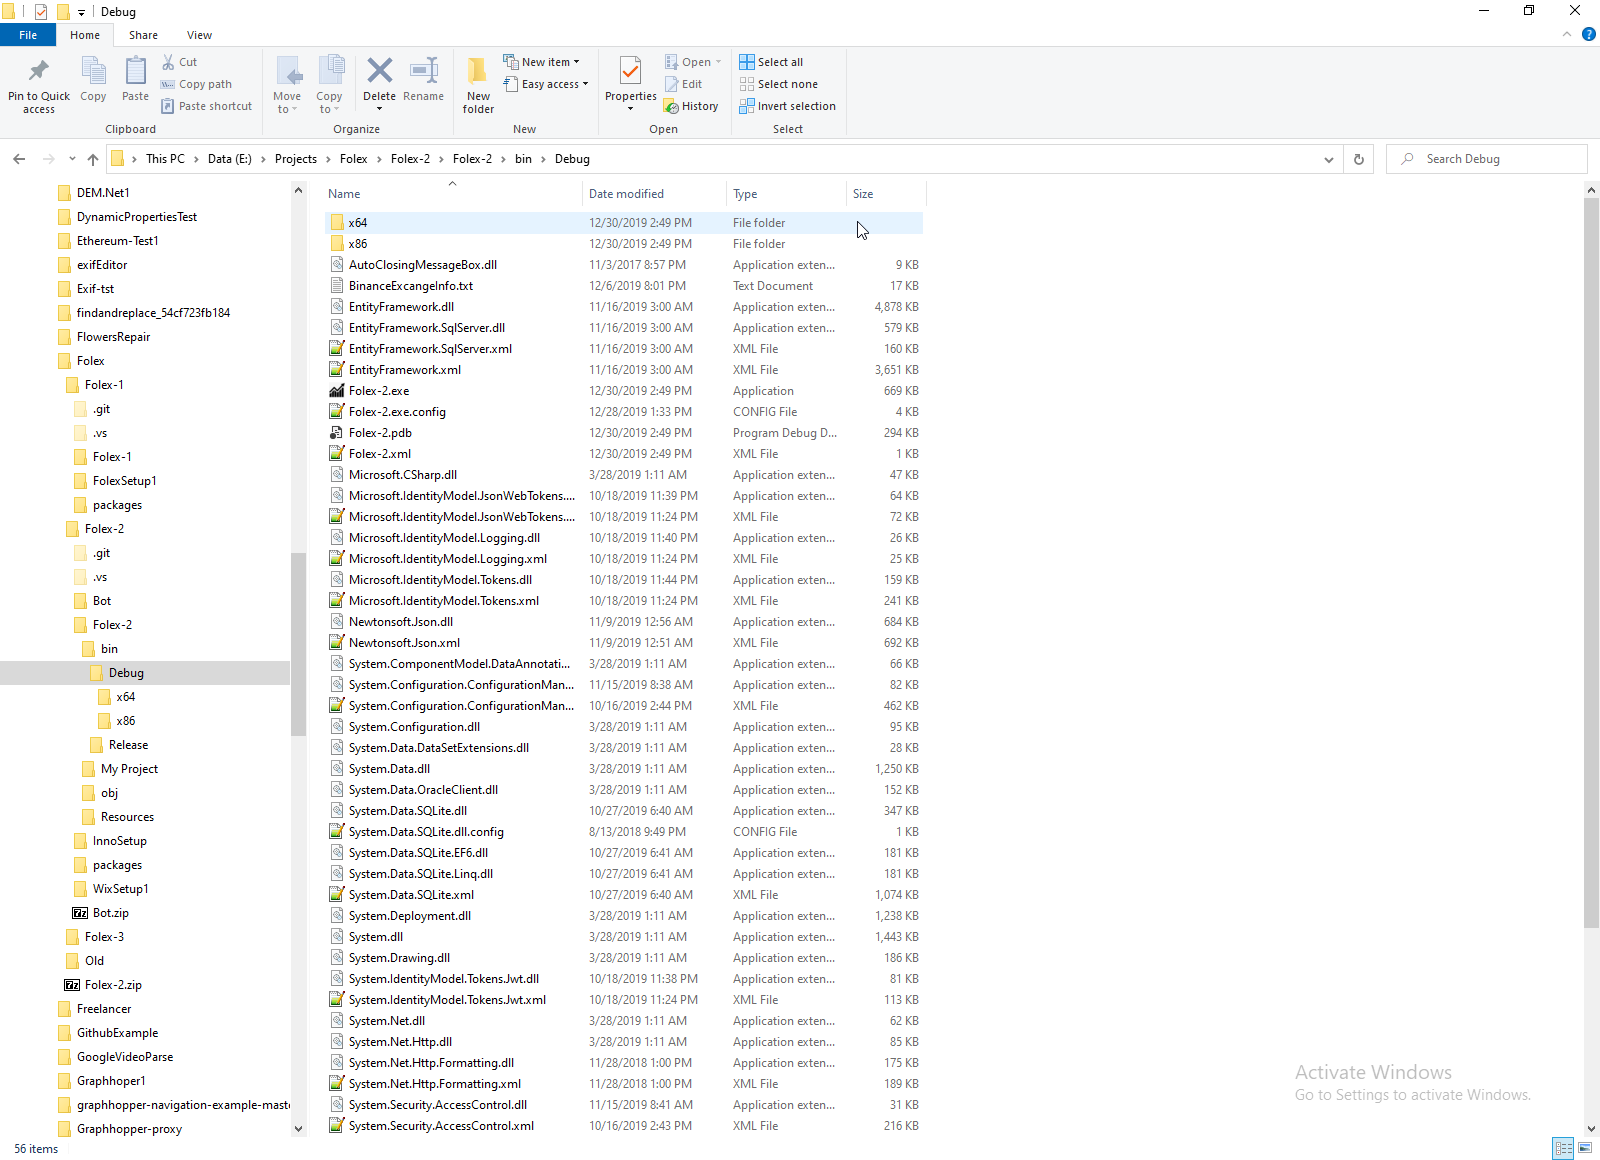This screenshot has height=1160, width=1600.
Task: Open the Recent locations dropdown arrow
Action: [x=72, y=159]
